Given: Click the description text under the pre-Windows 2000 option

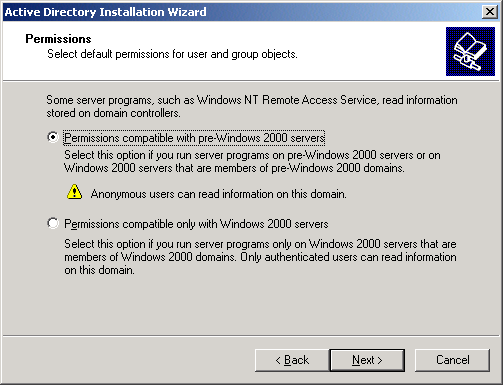Looking at the screenshot, I should click(252, 161).
